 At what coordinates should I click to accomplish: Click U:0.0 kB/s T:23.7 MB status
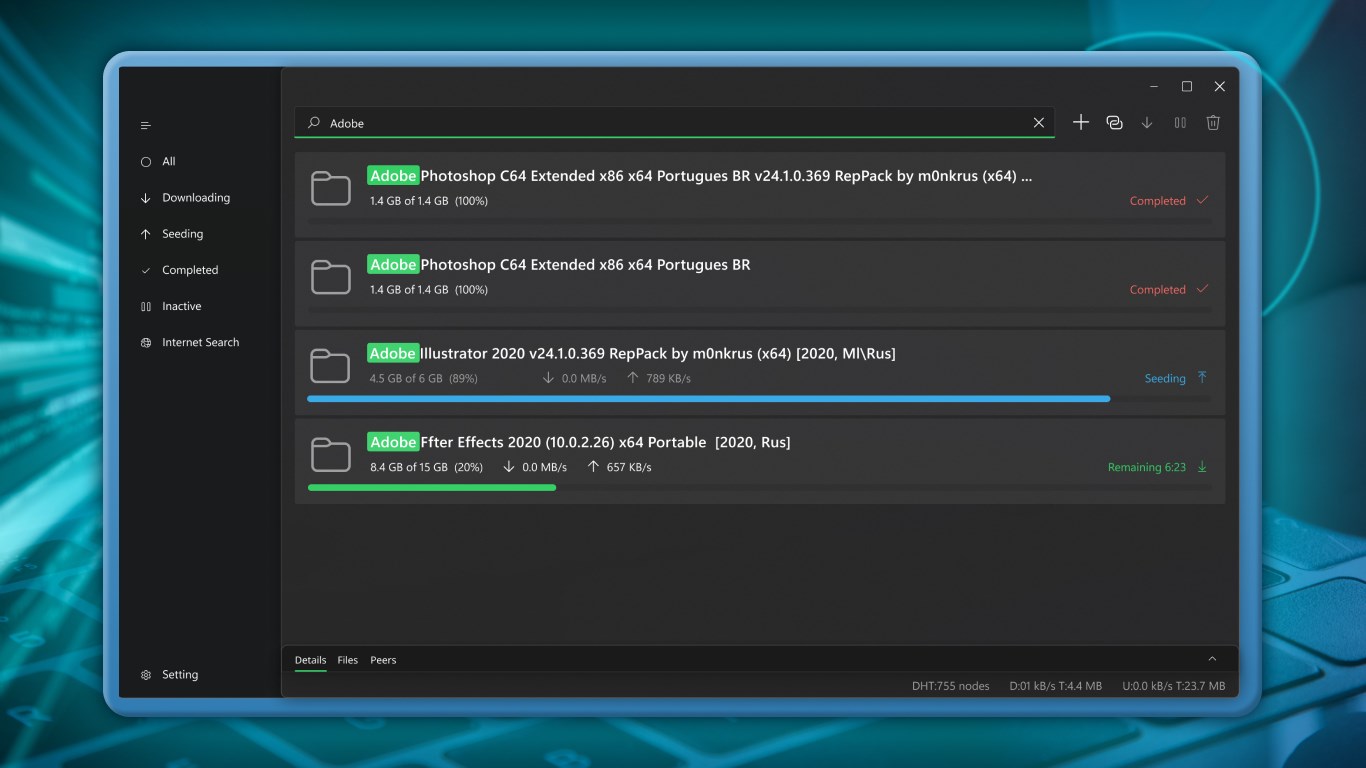(x=1174, y=686)
